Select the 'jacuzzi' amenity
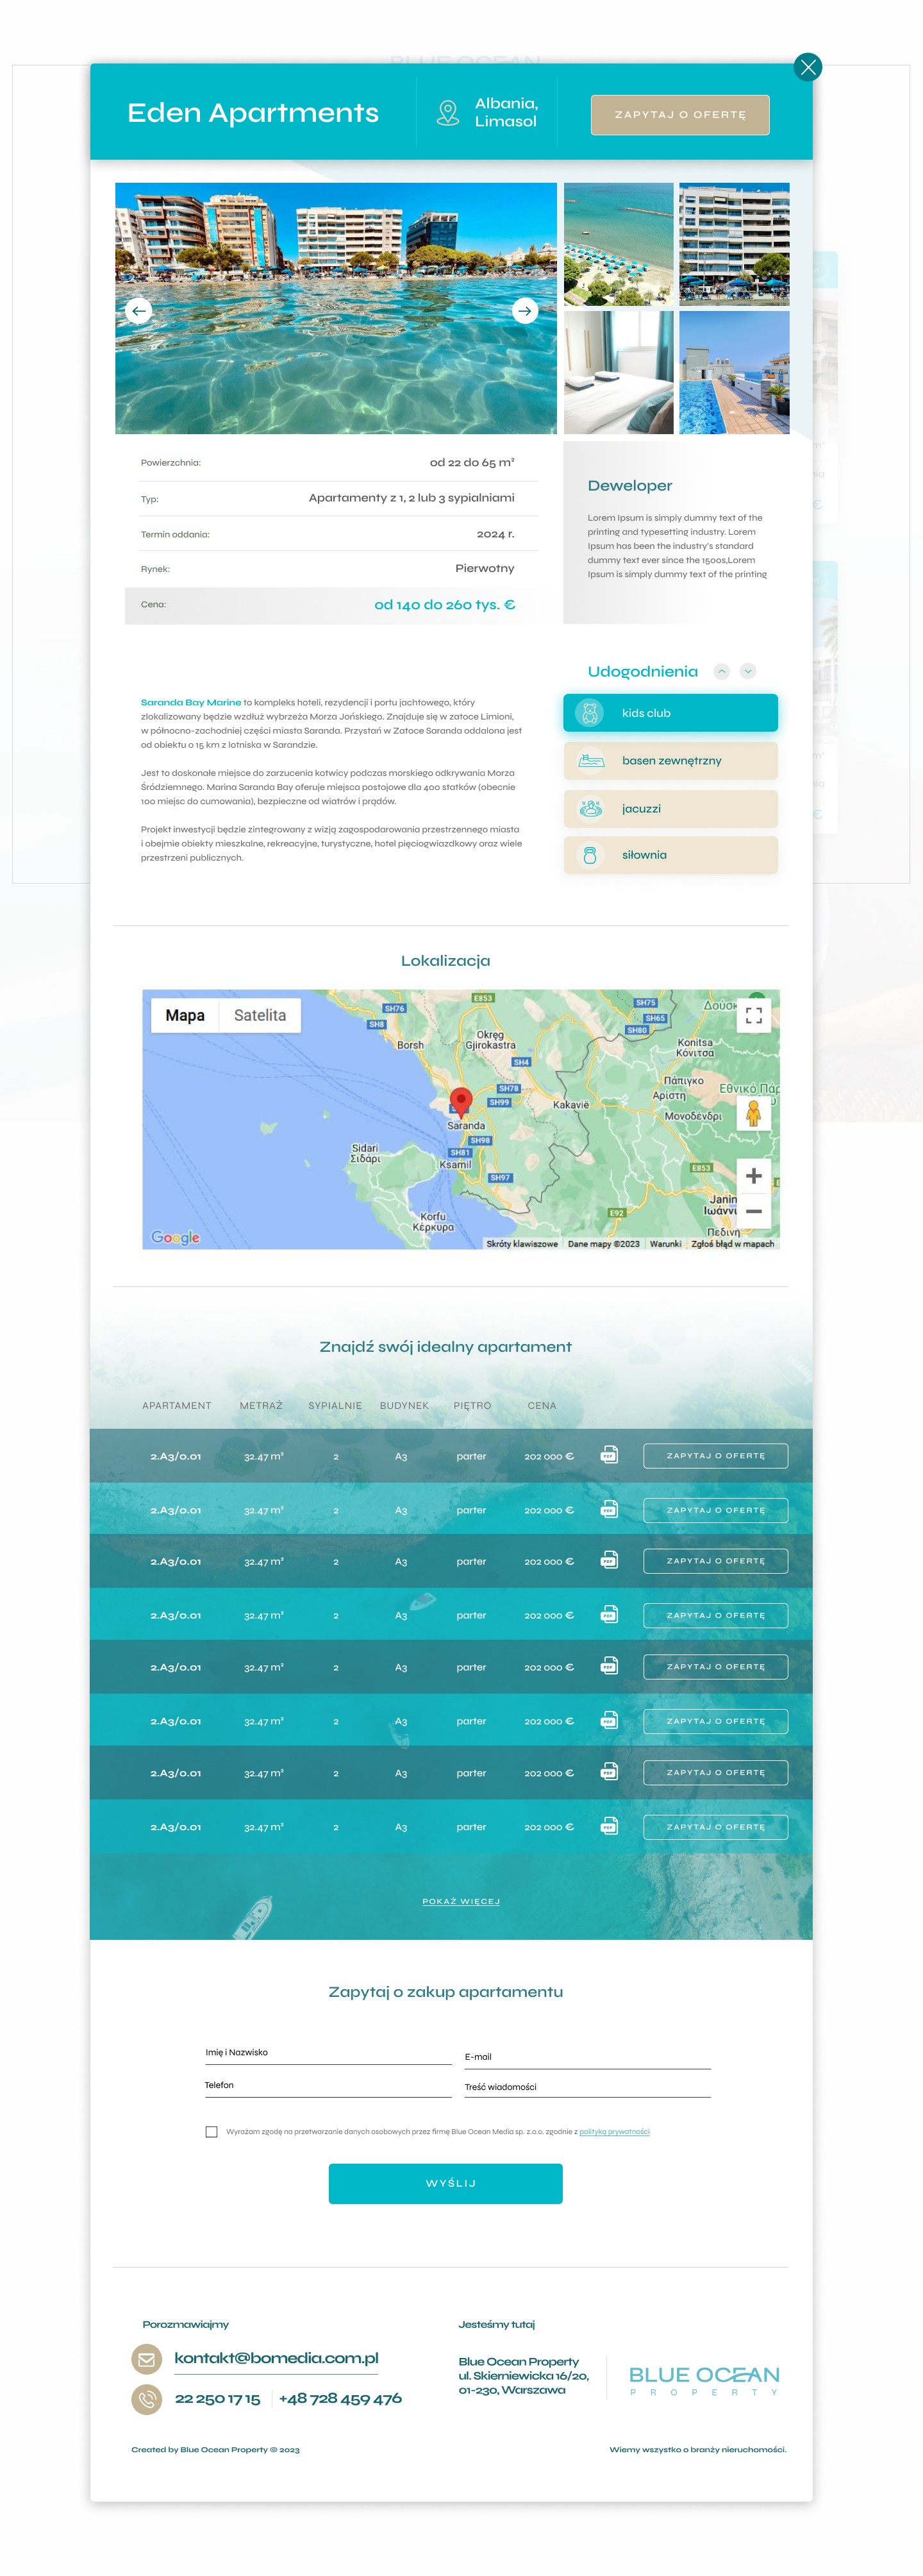Image resolution: width=923 pixels, height=2576 pixels. [671, 809]
